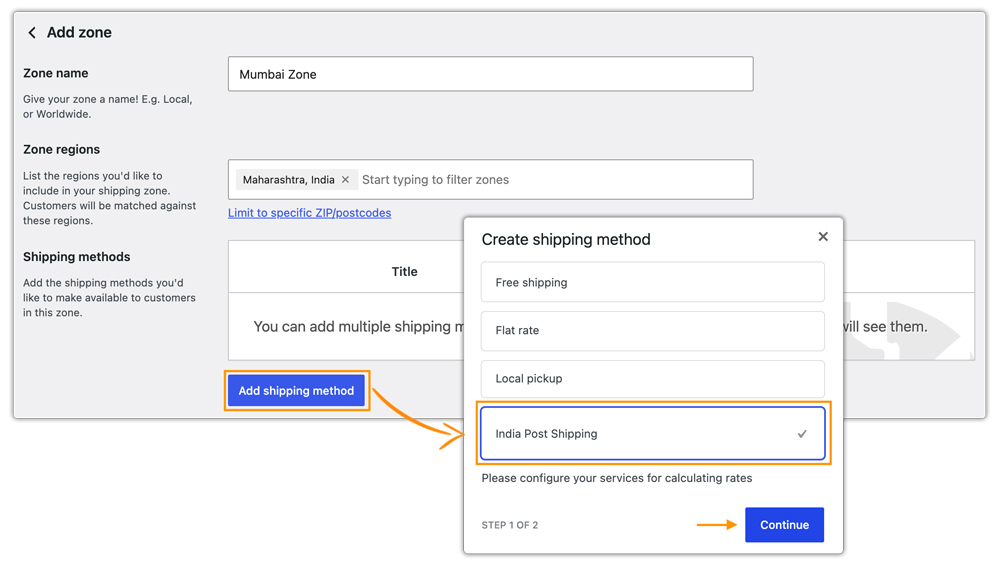Screen dimensions: 1000x569
Task: Click the Shipping methods heading
Action: pyautogui.click(x=77, y=256)
